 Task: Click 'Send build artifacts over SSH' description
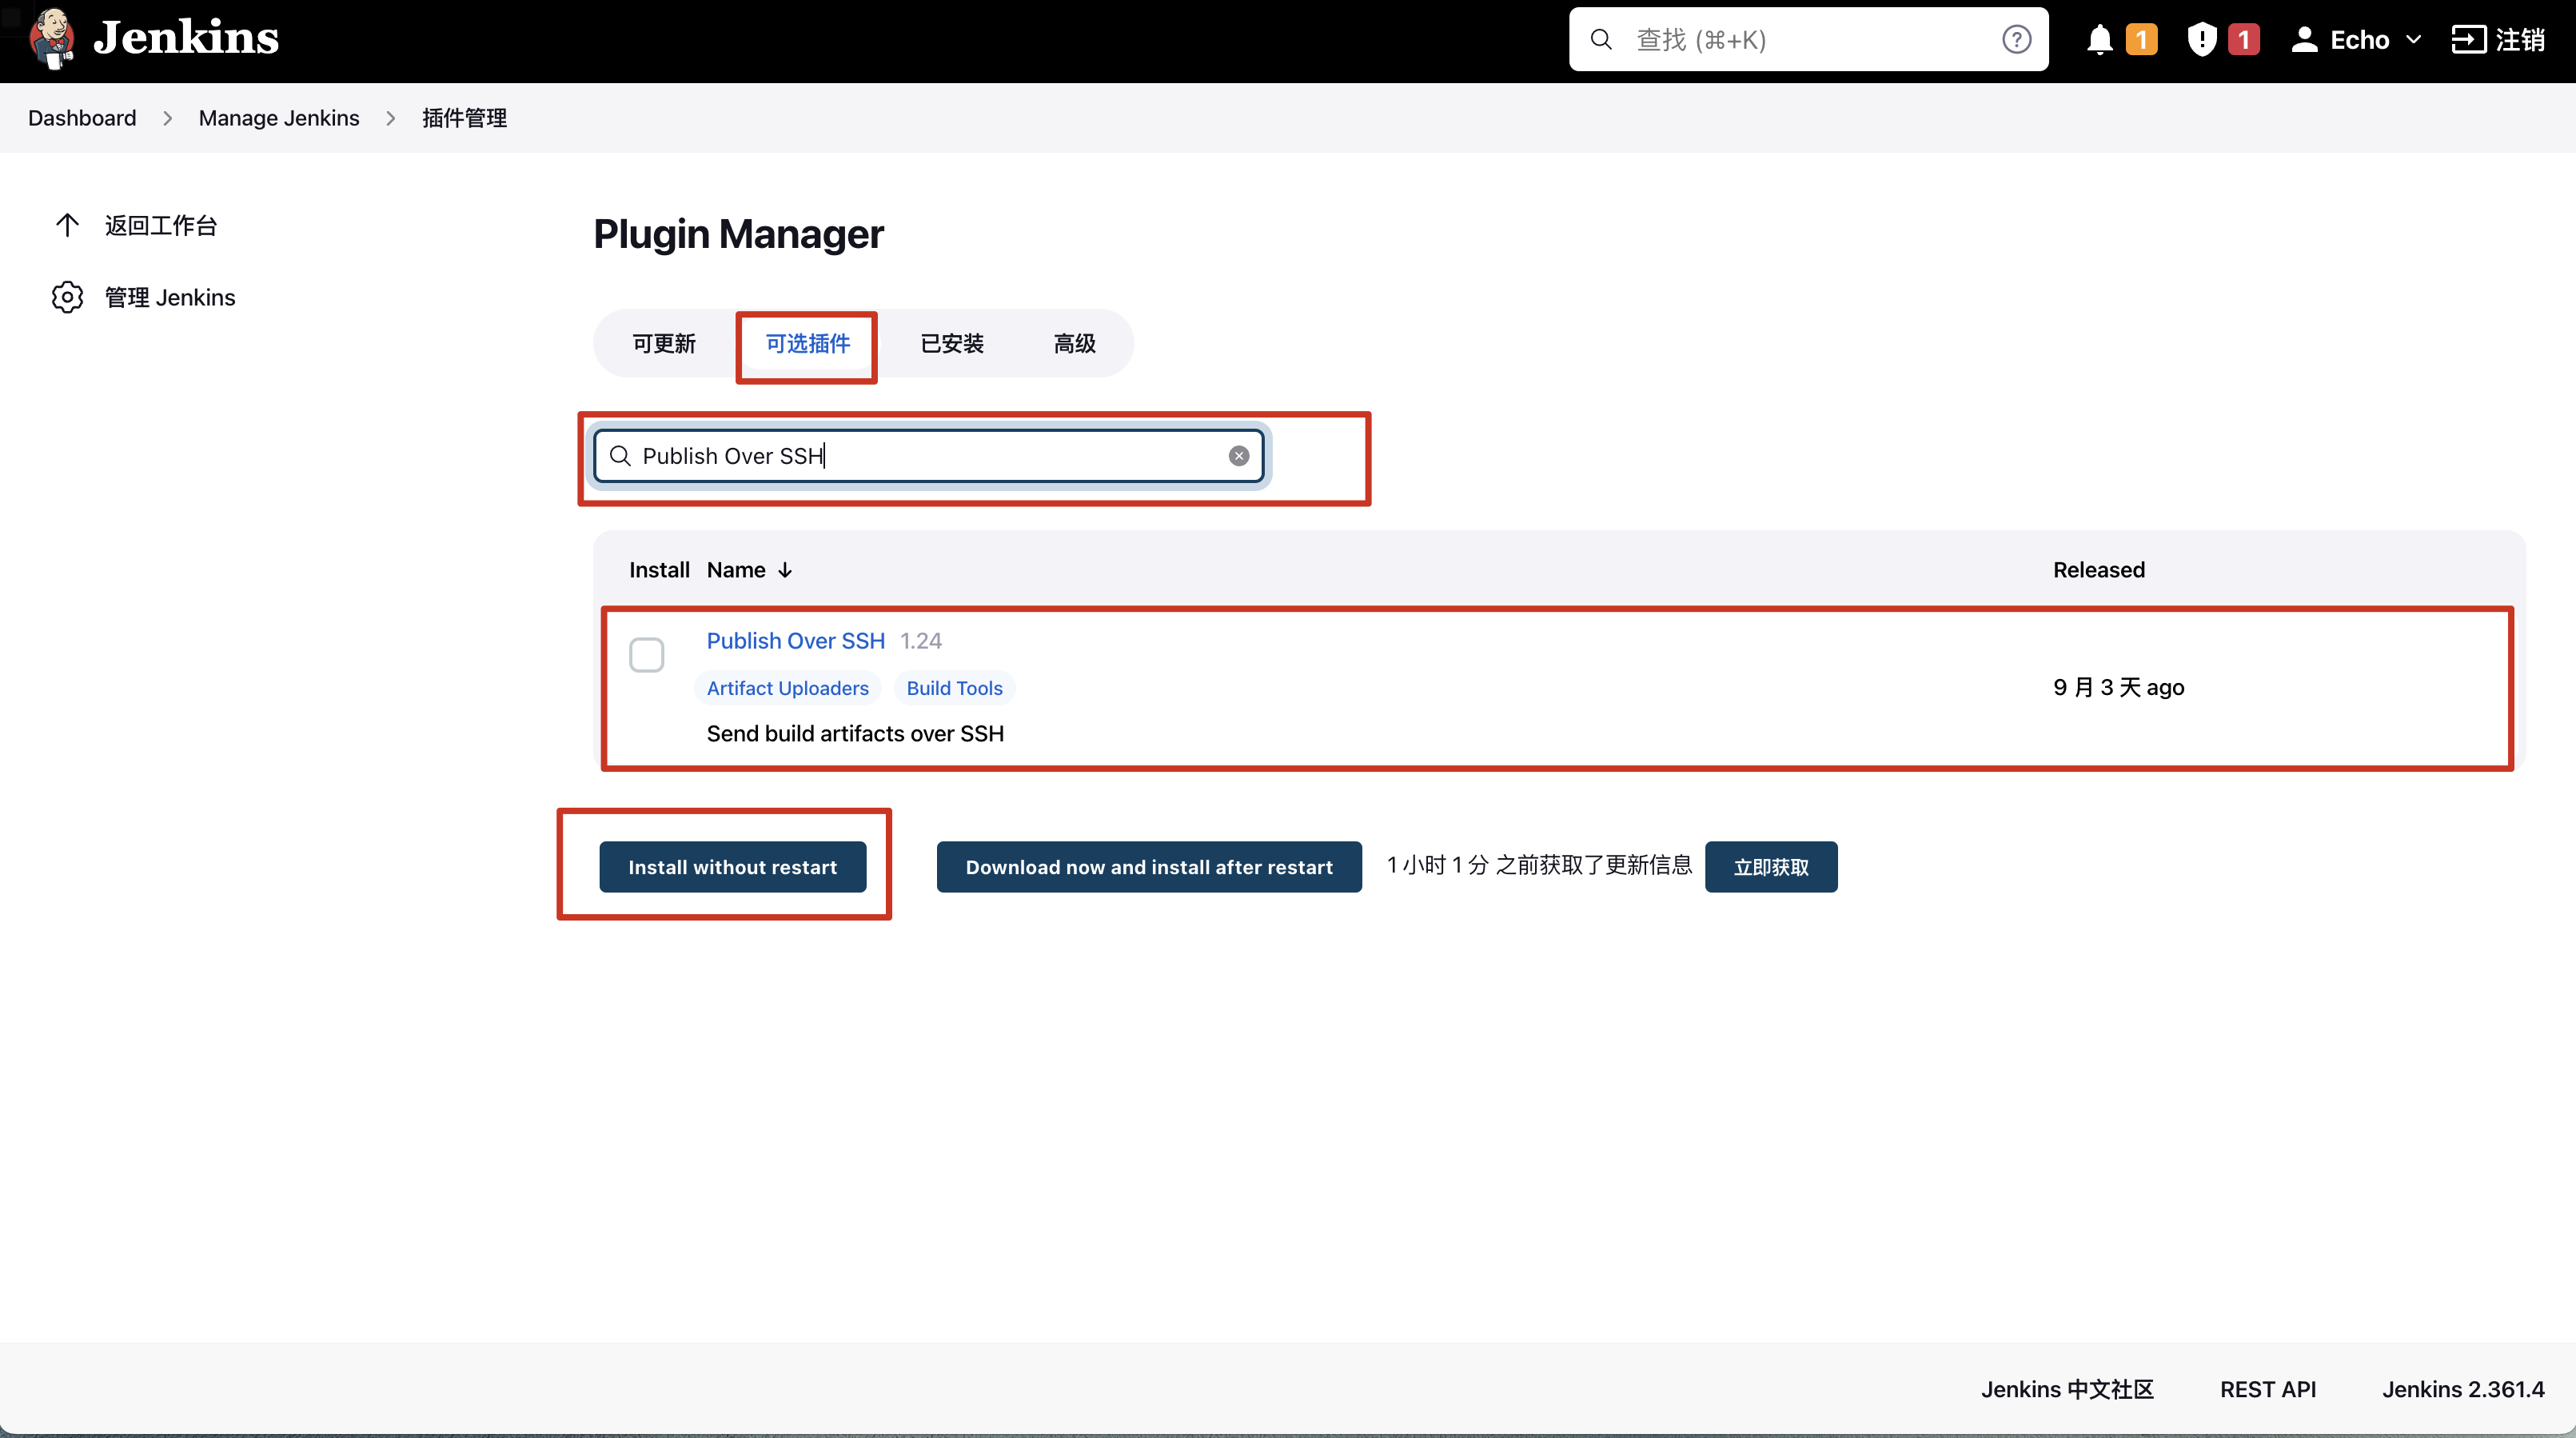855,734
